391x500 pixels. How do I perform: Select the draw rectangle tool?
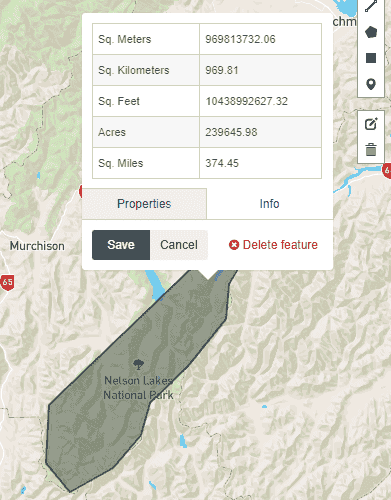[371, 58]
